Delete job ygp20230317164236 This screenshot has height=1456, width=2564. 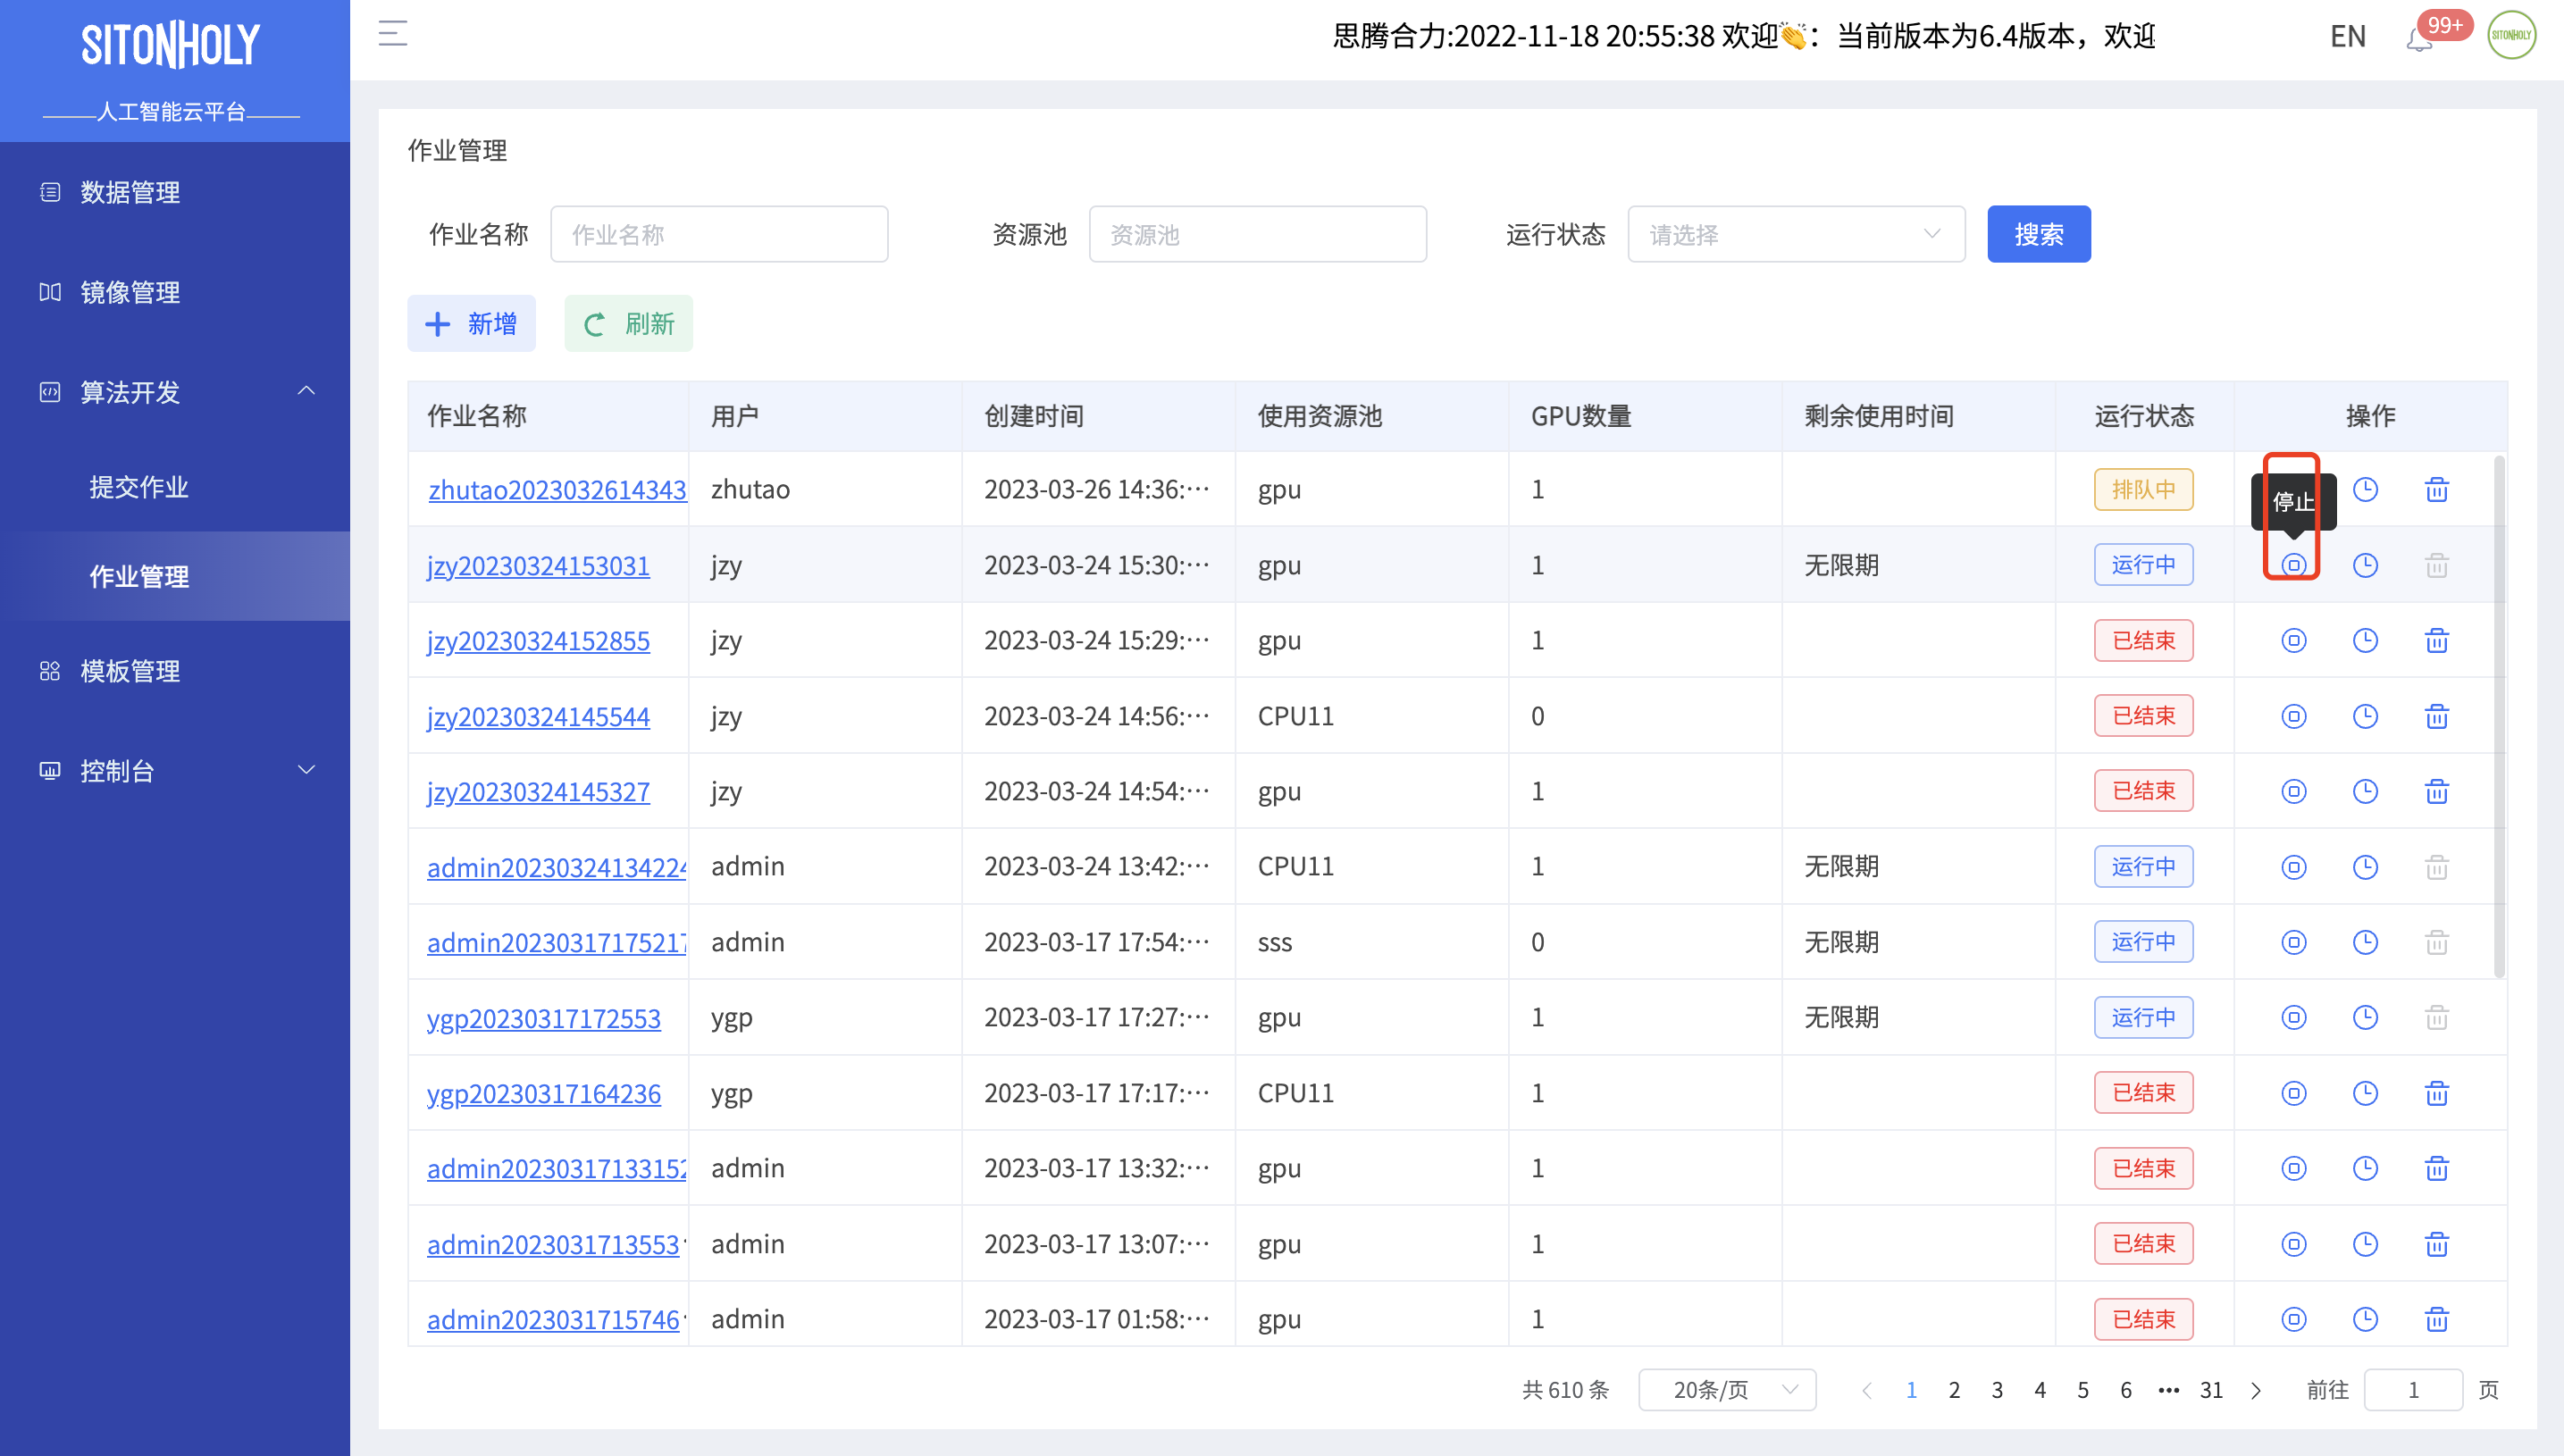coord(2437,1093)
